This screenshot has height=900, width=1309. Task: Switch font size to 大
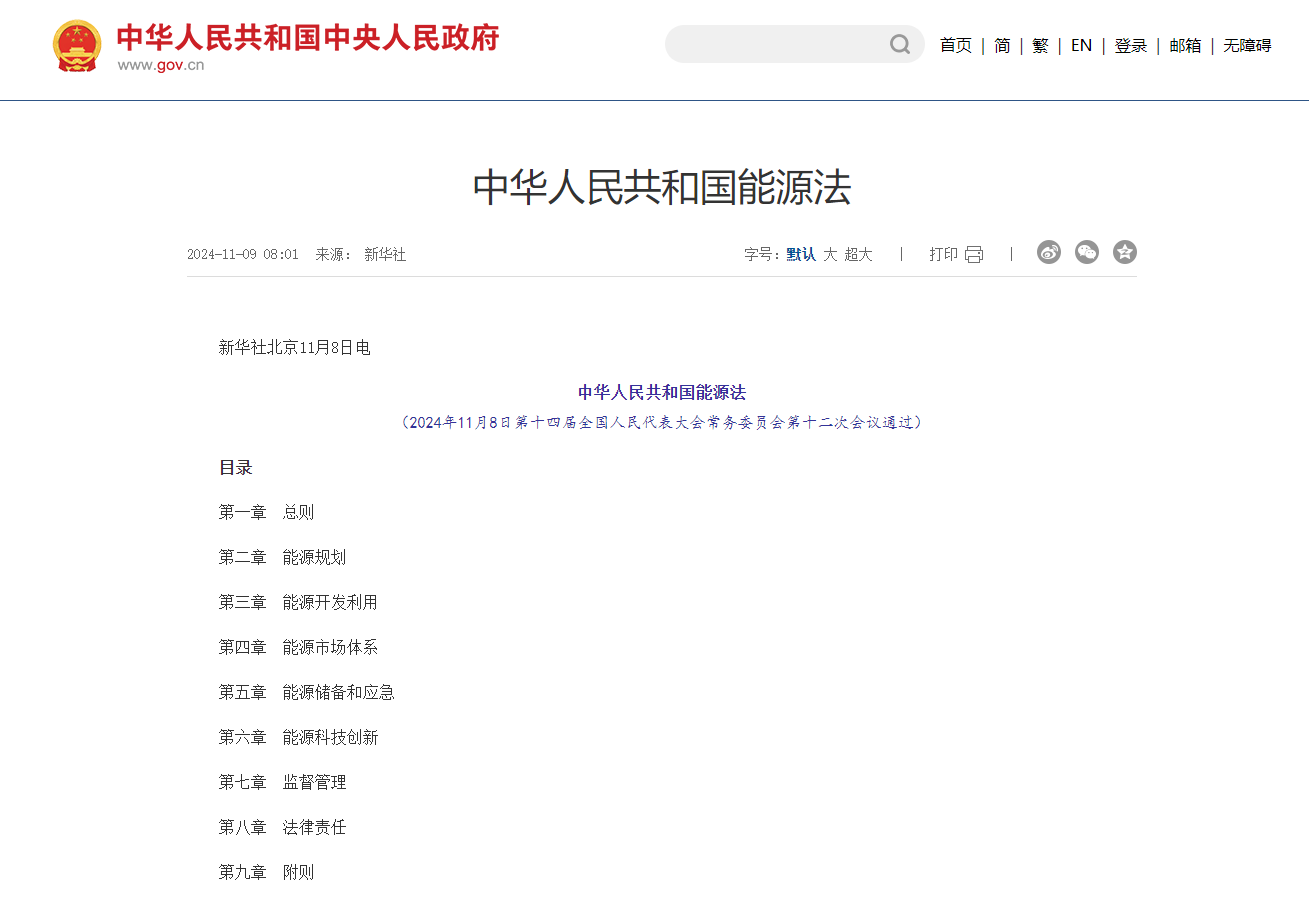pos(830,254)
